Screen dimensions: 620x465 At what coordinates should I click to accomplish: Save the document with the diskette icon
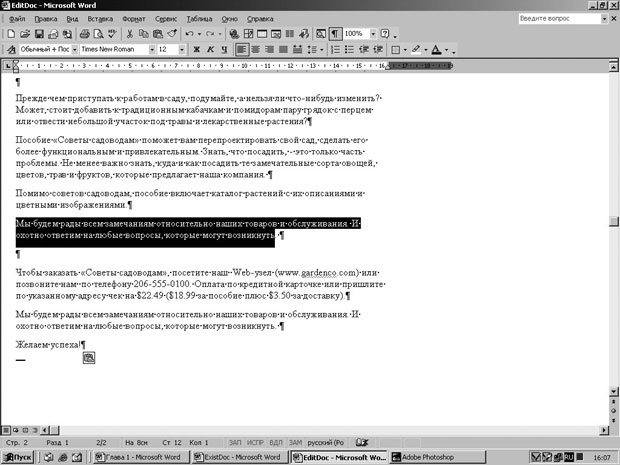39,34
